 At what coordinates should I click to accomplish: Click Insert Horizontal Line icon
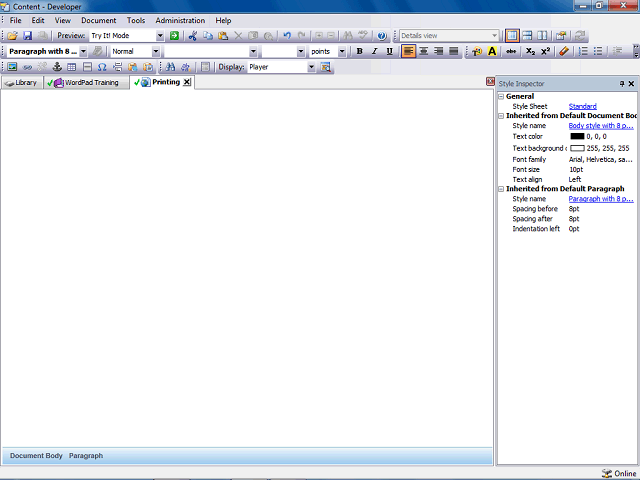pos(87,67)
